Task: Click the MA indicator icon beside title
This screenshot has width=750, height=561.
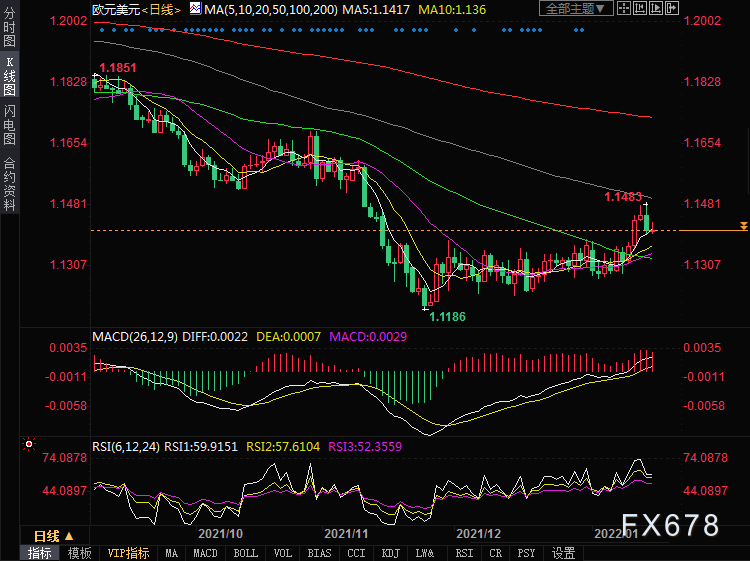Action: 195,8
